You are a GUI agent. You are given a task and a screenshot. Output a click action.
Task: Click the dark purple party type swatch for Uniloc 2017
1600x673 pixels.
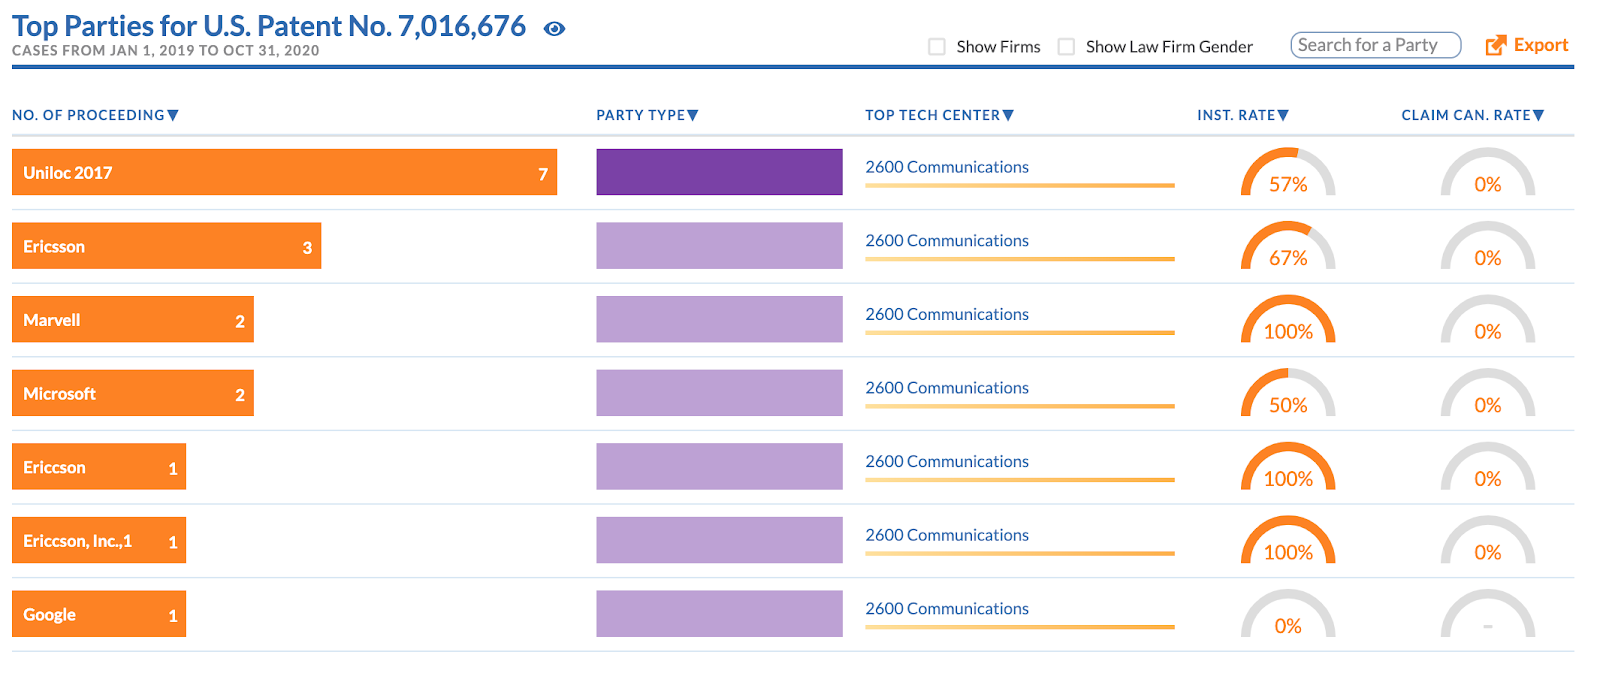click(719, 172)
